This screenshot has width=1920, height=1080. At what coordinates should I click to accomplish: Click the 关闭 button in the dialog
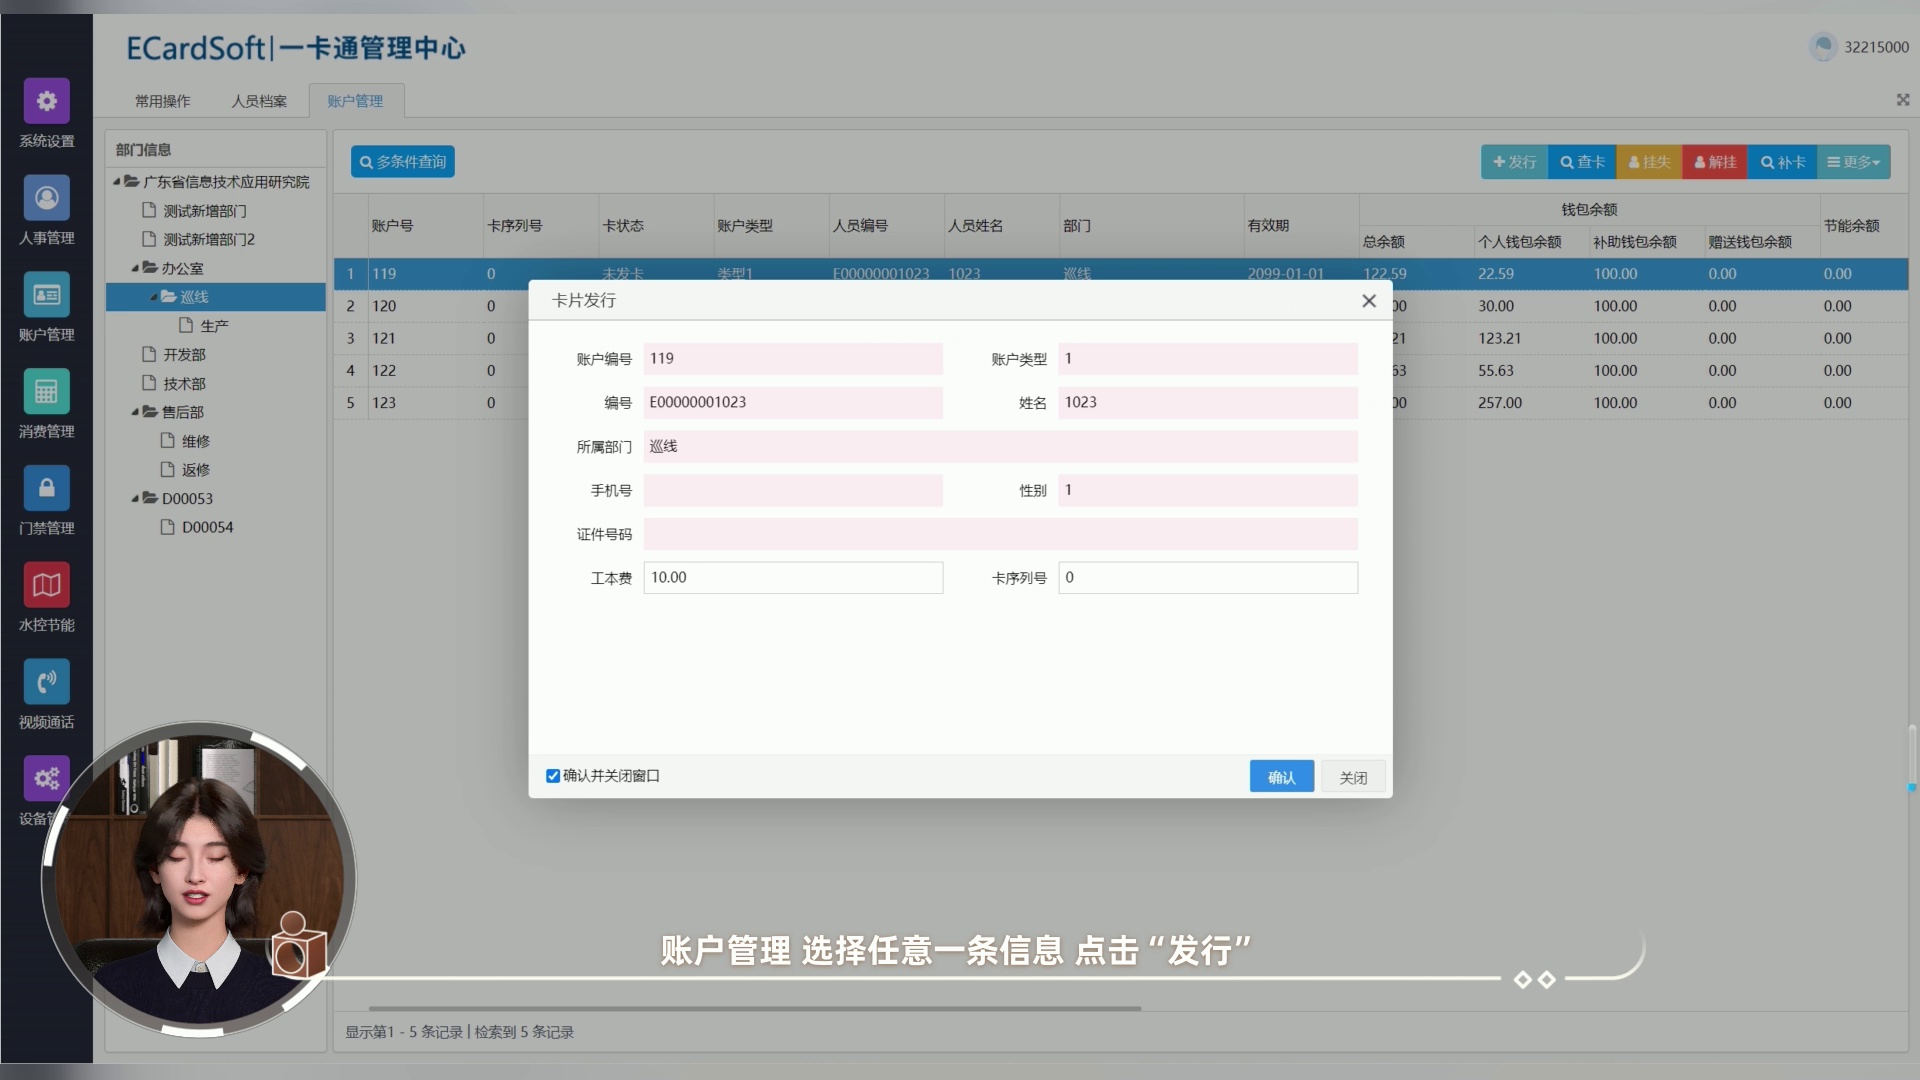click(x=1353, y=777)
